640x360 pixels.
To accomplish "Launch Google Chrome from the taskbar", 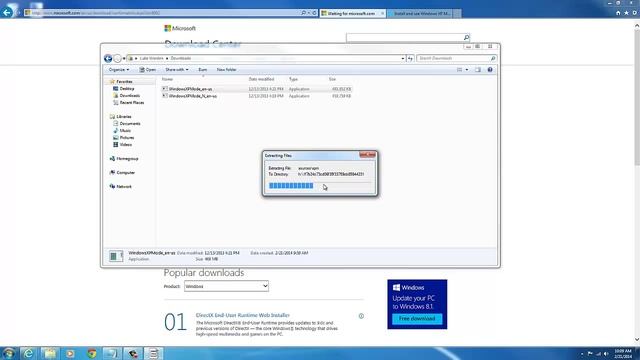I will click(91, 353).
